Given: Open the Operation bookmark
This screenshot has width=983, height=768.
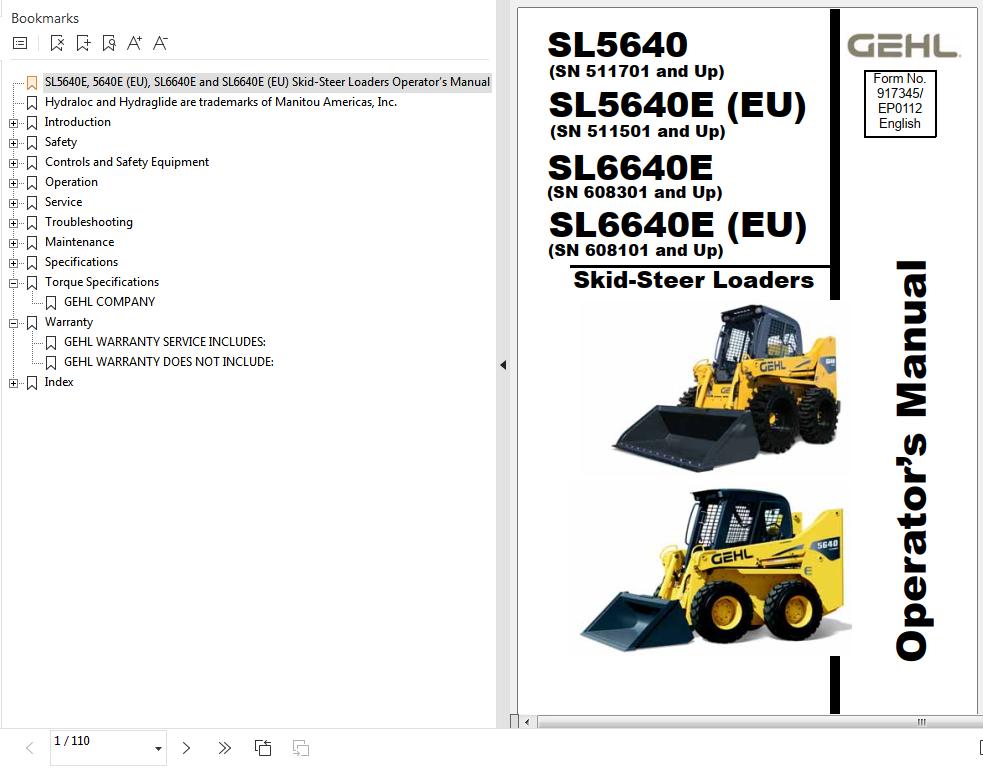Looking at the screenshot, I should [71, 182].
